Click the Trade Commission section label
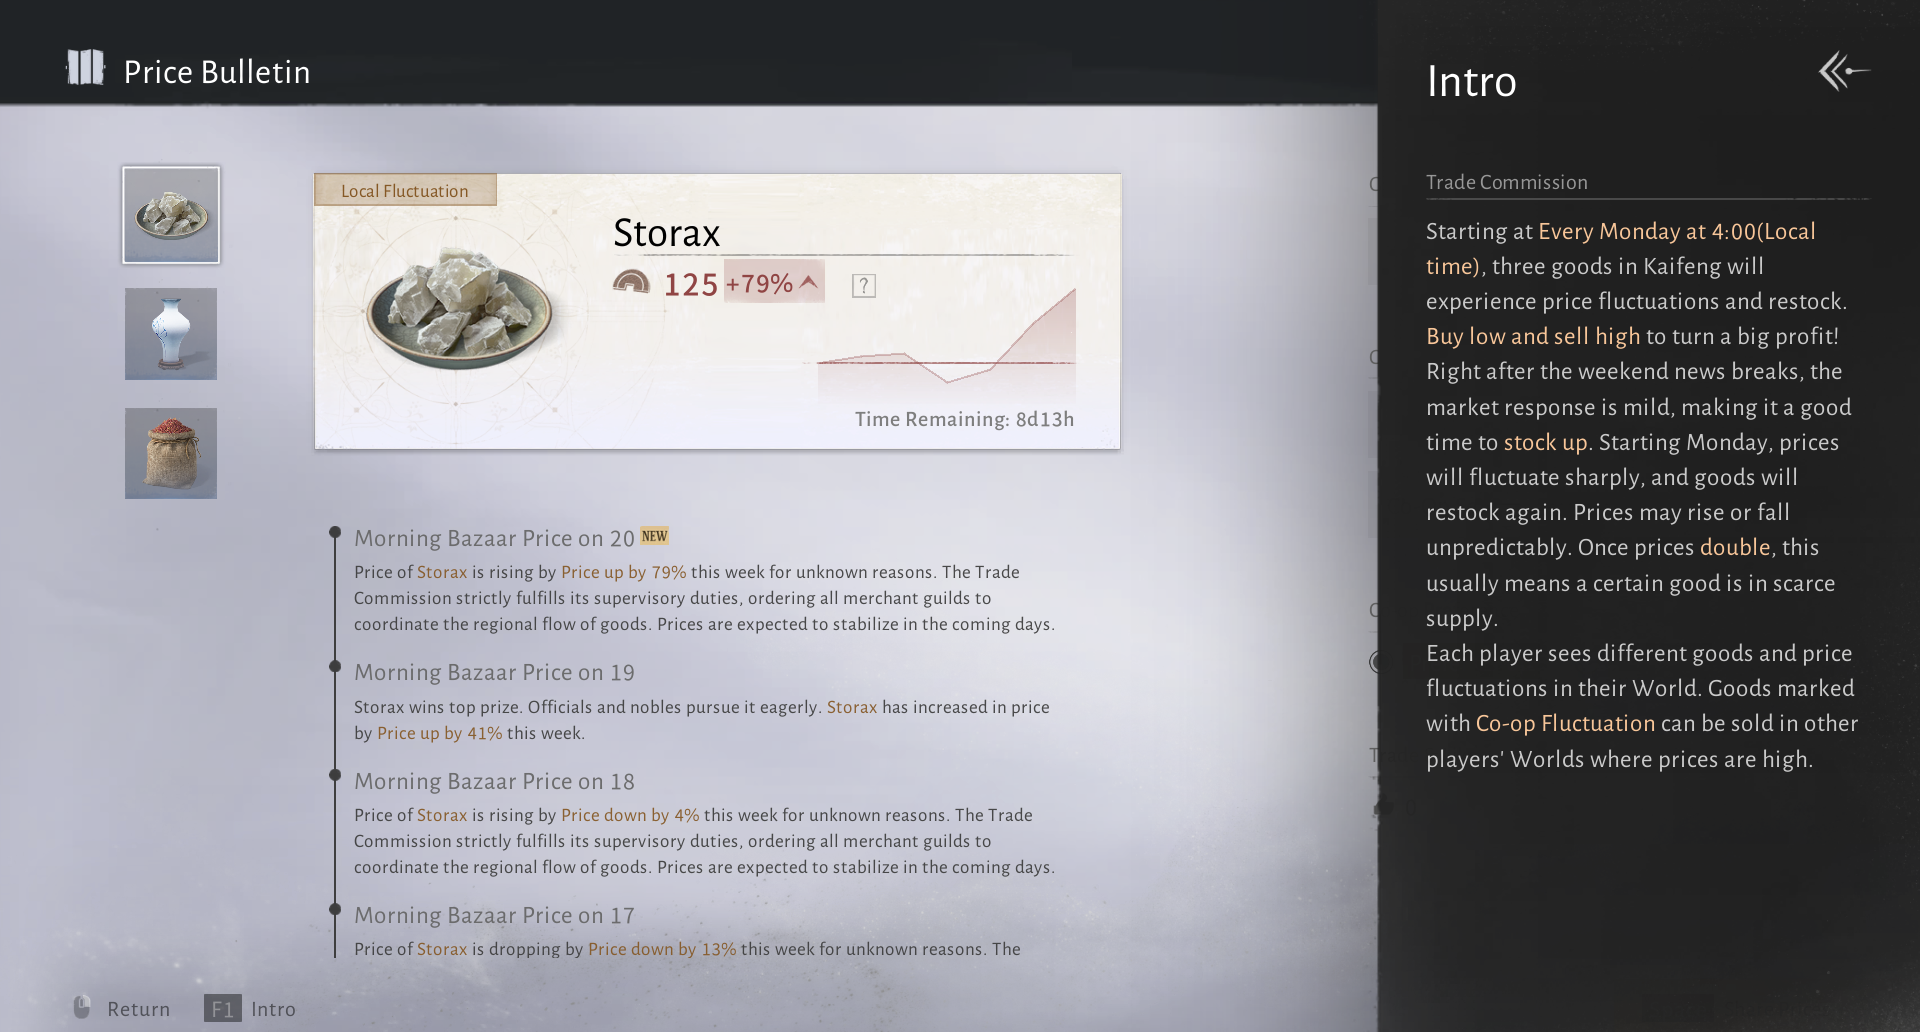Viewport: 1920px width, 1032px height. (x=1506, y=182)
